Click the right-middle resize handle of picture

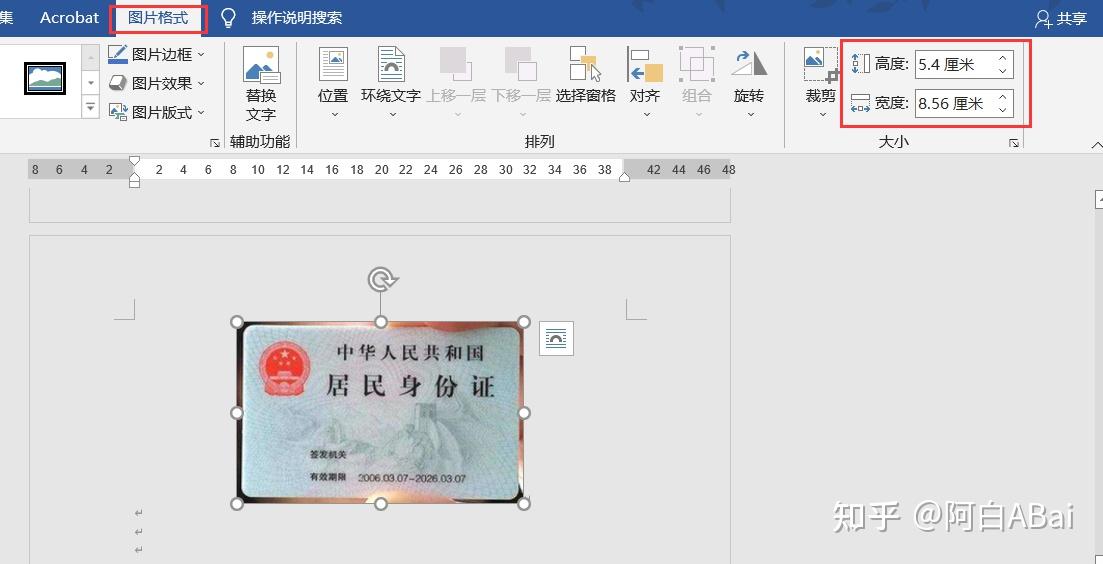523,413
